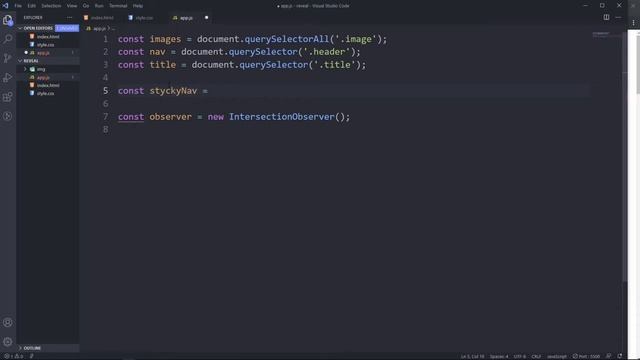Open the Help menu
Viewport: 640px width, 360px height.
(x=138, y=6)
